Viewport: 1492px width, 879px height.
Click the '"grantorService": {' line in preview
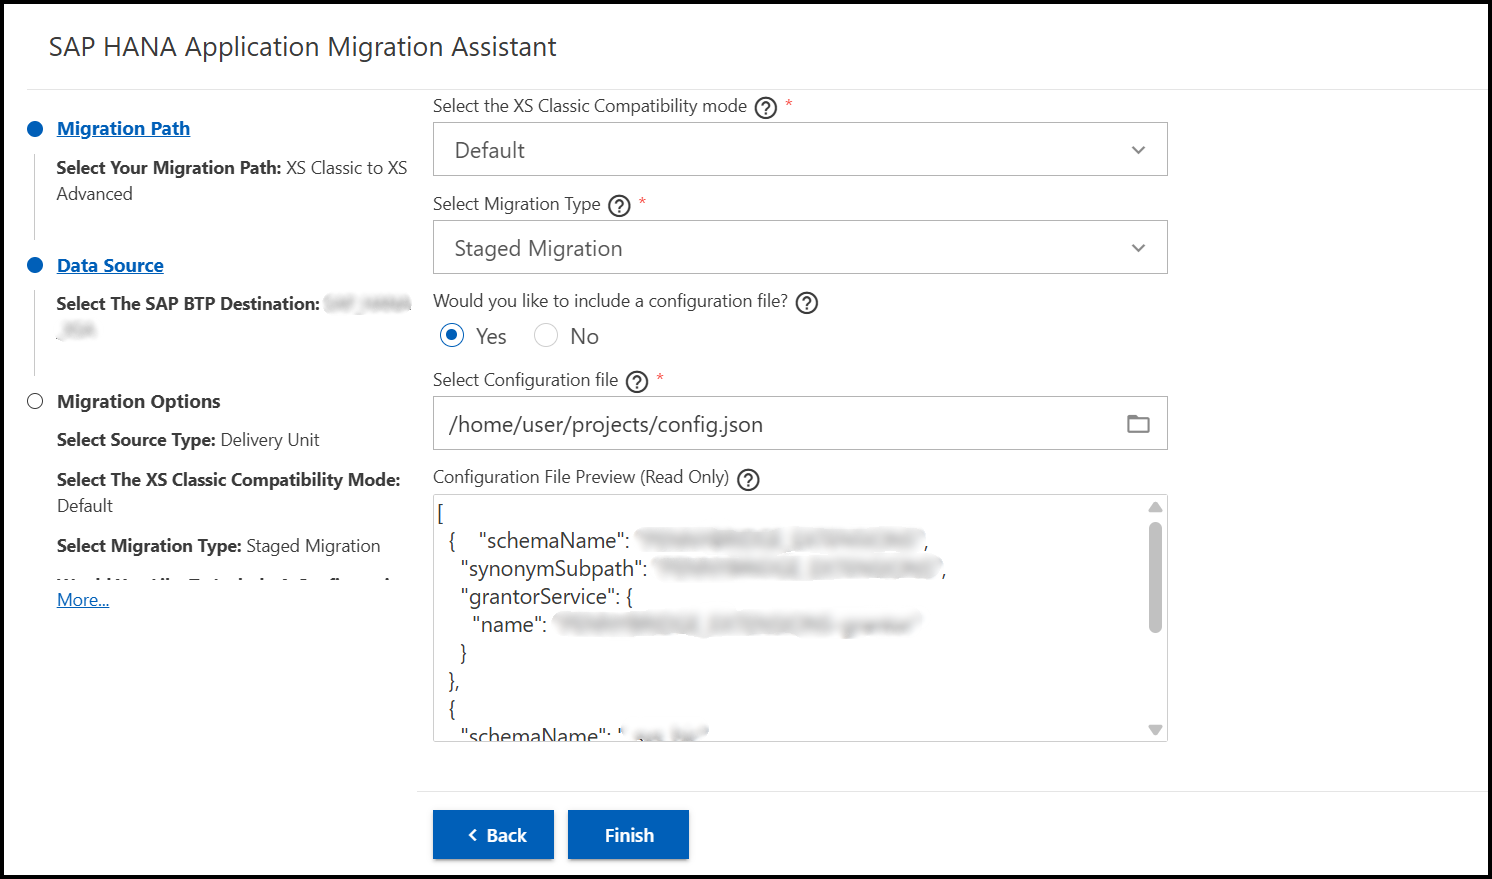[546, 597]
